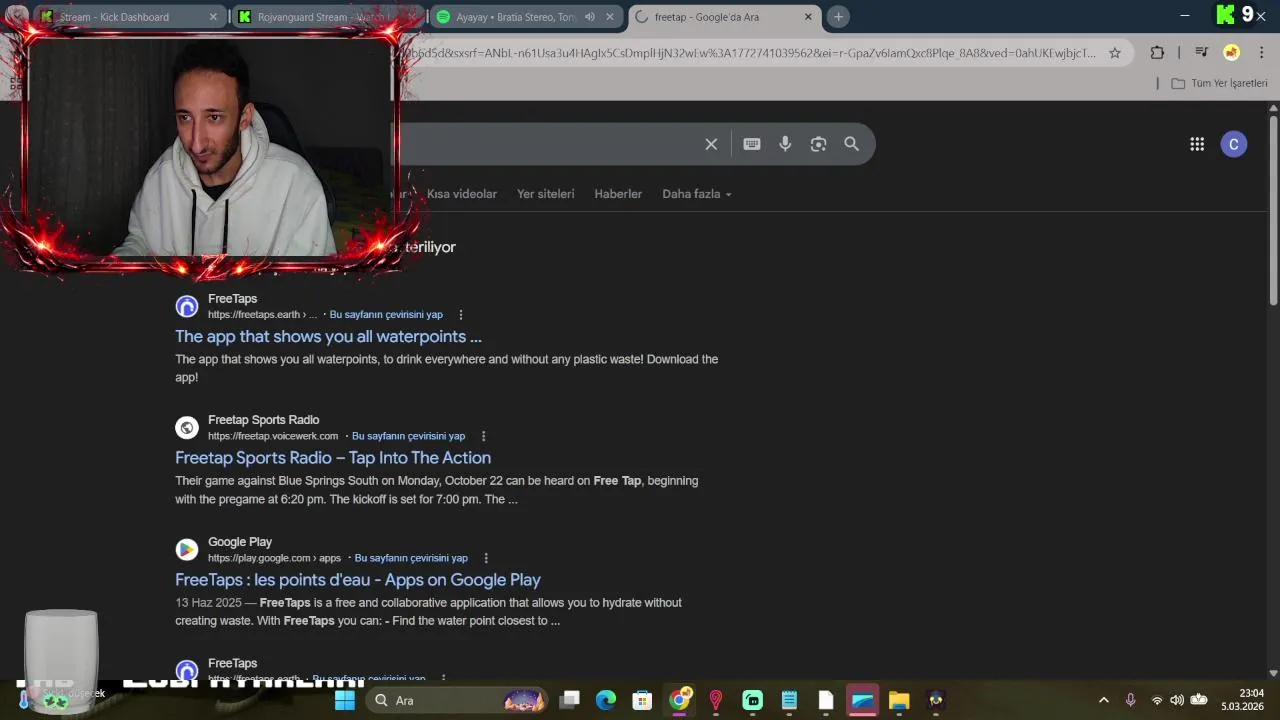Close the Ayayay Bratia Stereo tab
Viewport: 1280px width, 720px height.
point(610,17)
